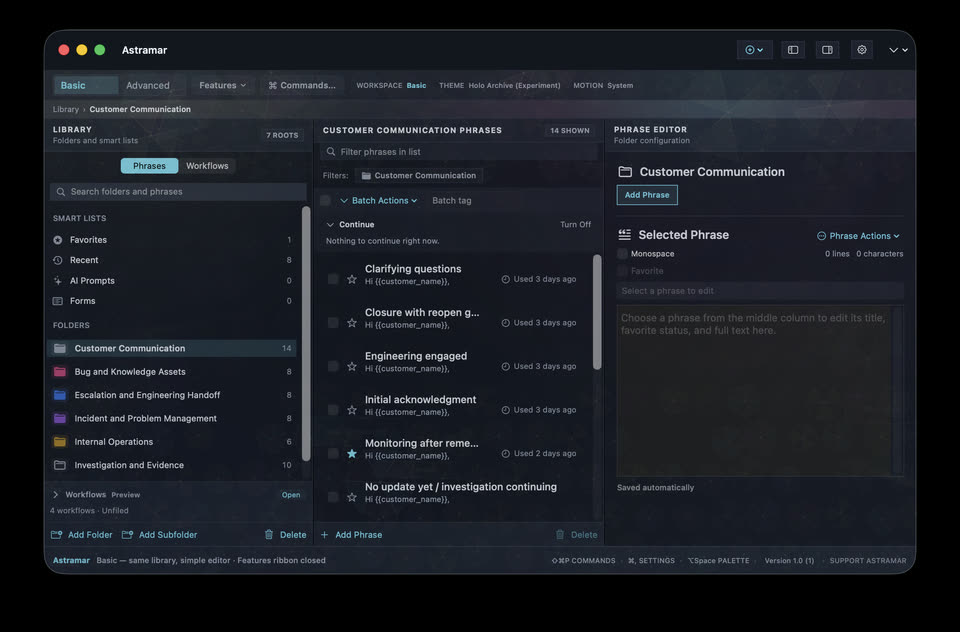Open the AI Prompts smart list
Screen dimensions: 960x632
pos(171,280)
